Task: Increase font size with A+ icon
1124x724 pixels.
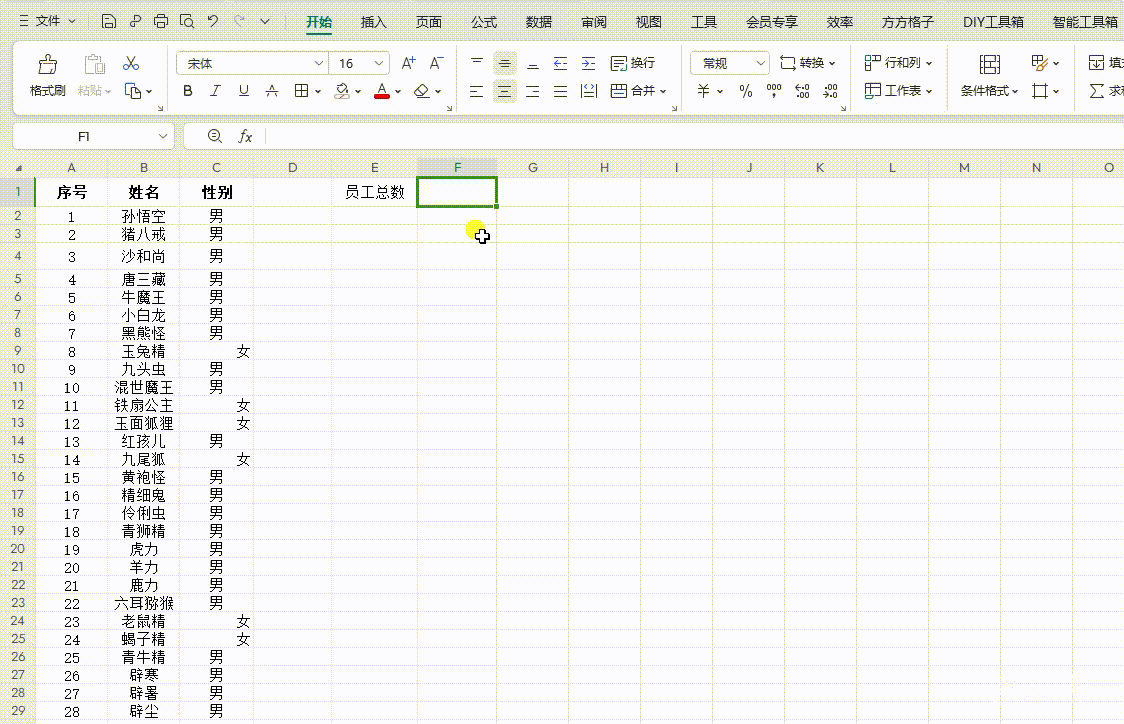Action: point(409,64)
